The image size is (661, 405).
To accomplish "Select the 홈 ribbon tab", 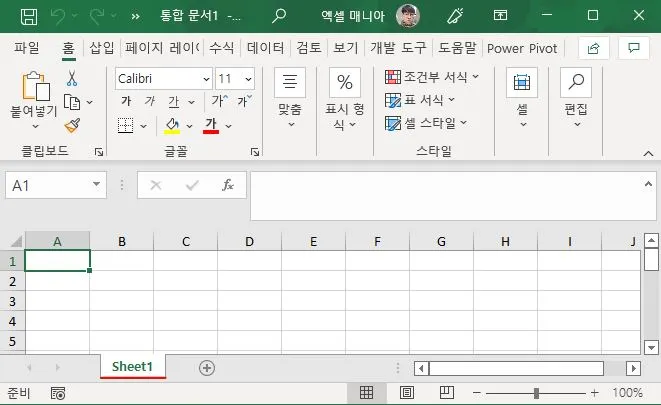I will coord(69,48).
